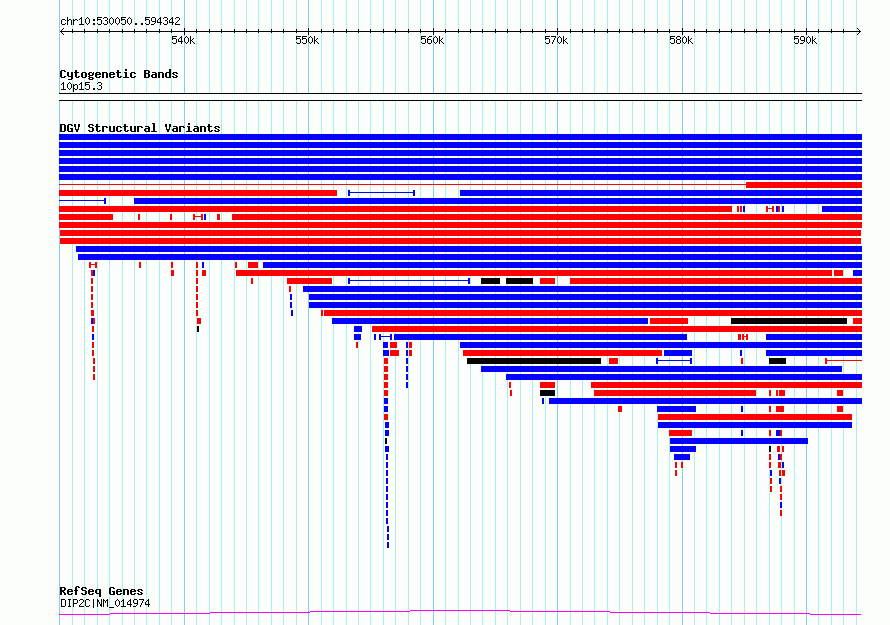890x625 pixels.
Task: Click the 570k ruler label
Action: click(x=556, y=40)
